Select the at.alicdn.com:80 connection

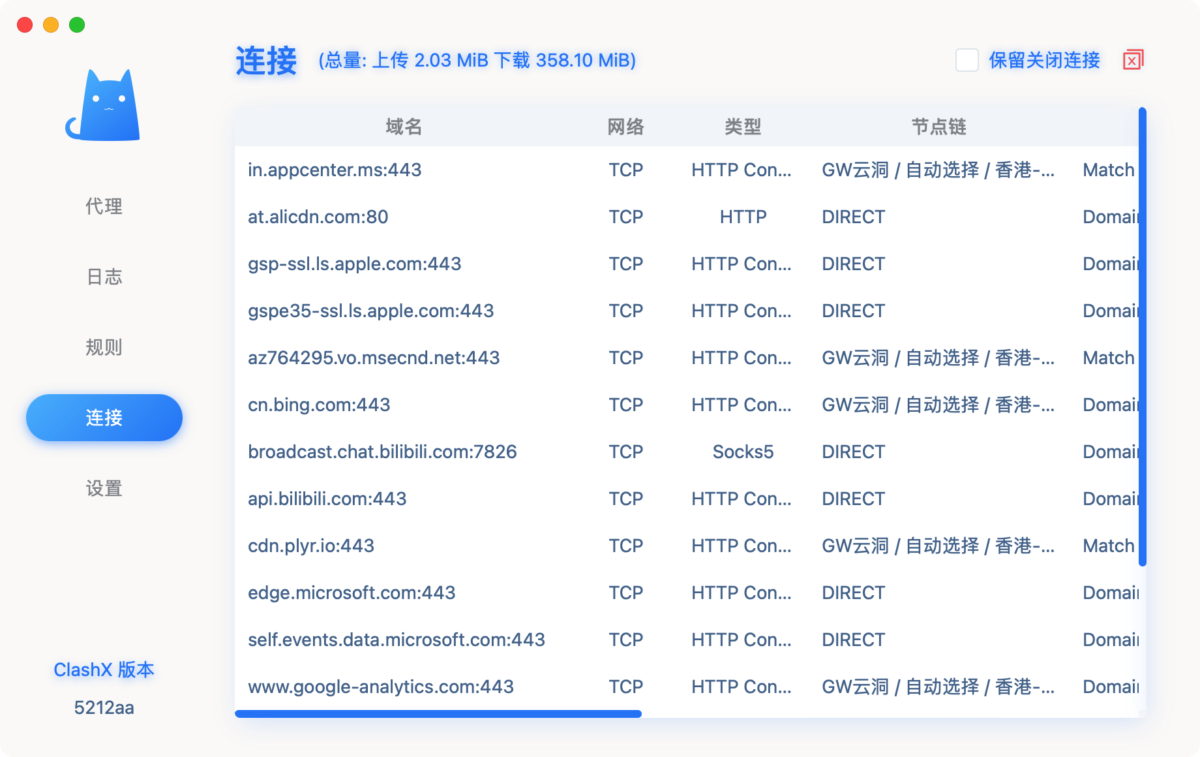(687, 217)
